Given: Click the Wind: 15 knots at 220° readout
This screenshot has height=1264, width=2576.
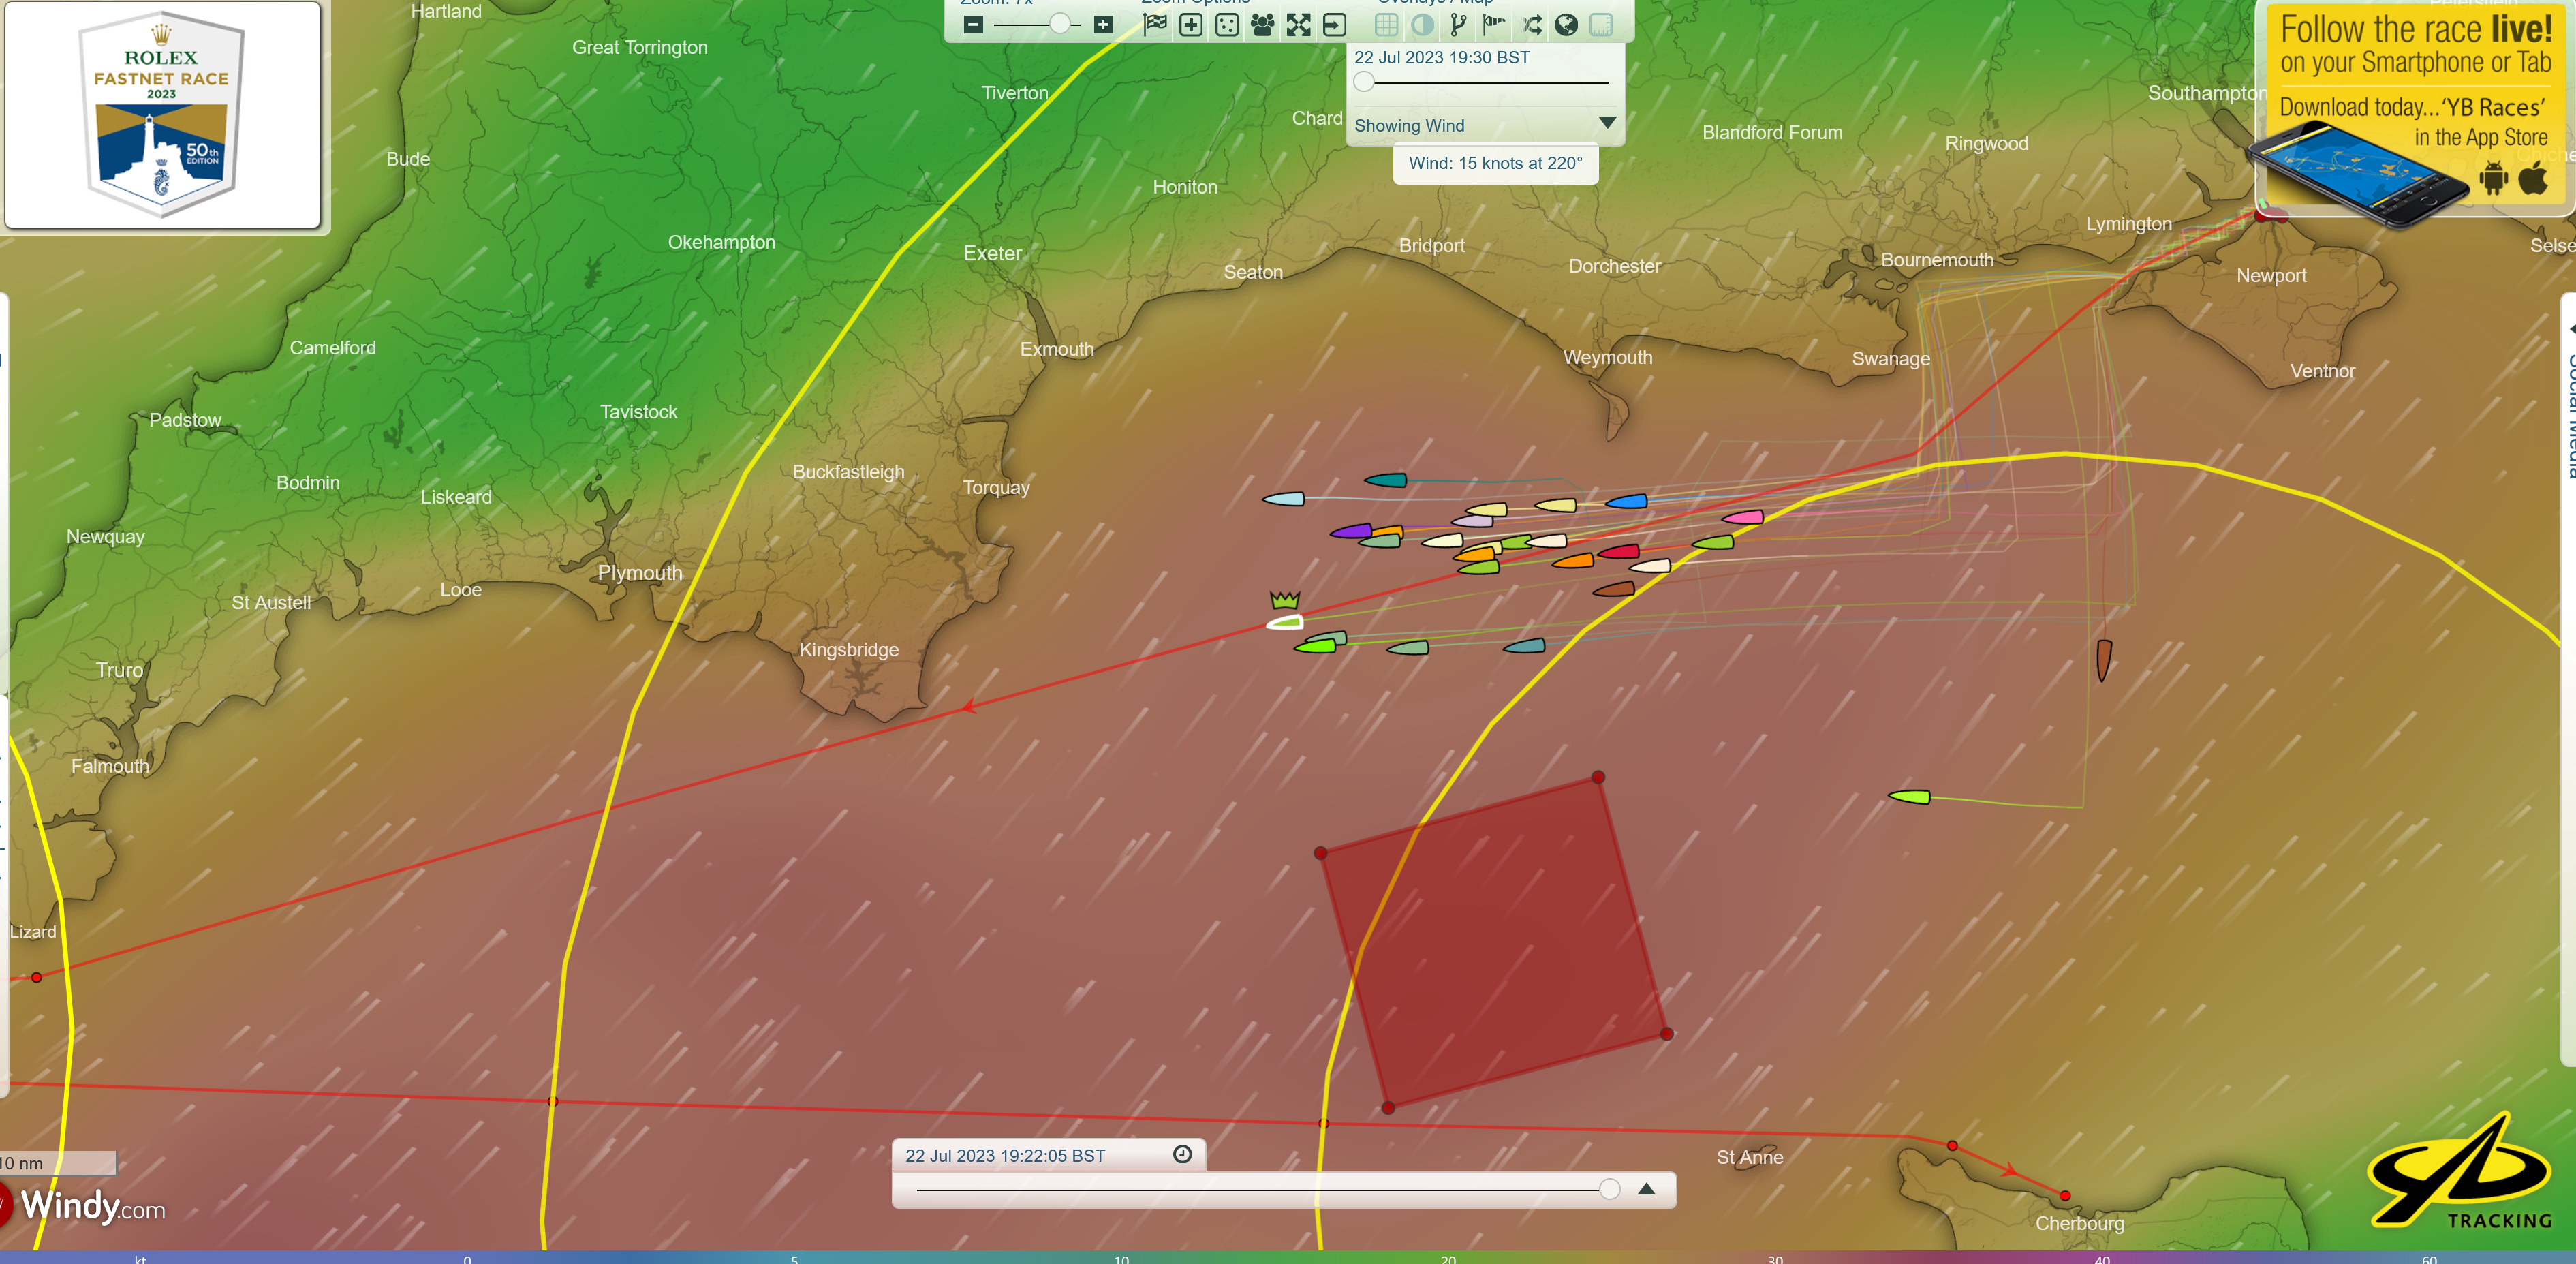Looking at the screenshot, I should pyautogui.click(x=1495, y=164).
